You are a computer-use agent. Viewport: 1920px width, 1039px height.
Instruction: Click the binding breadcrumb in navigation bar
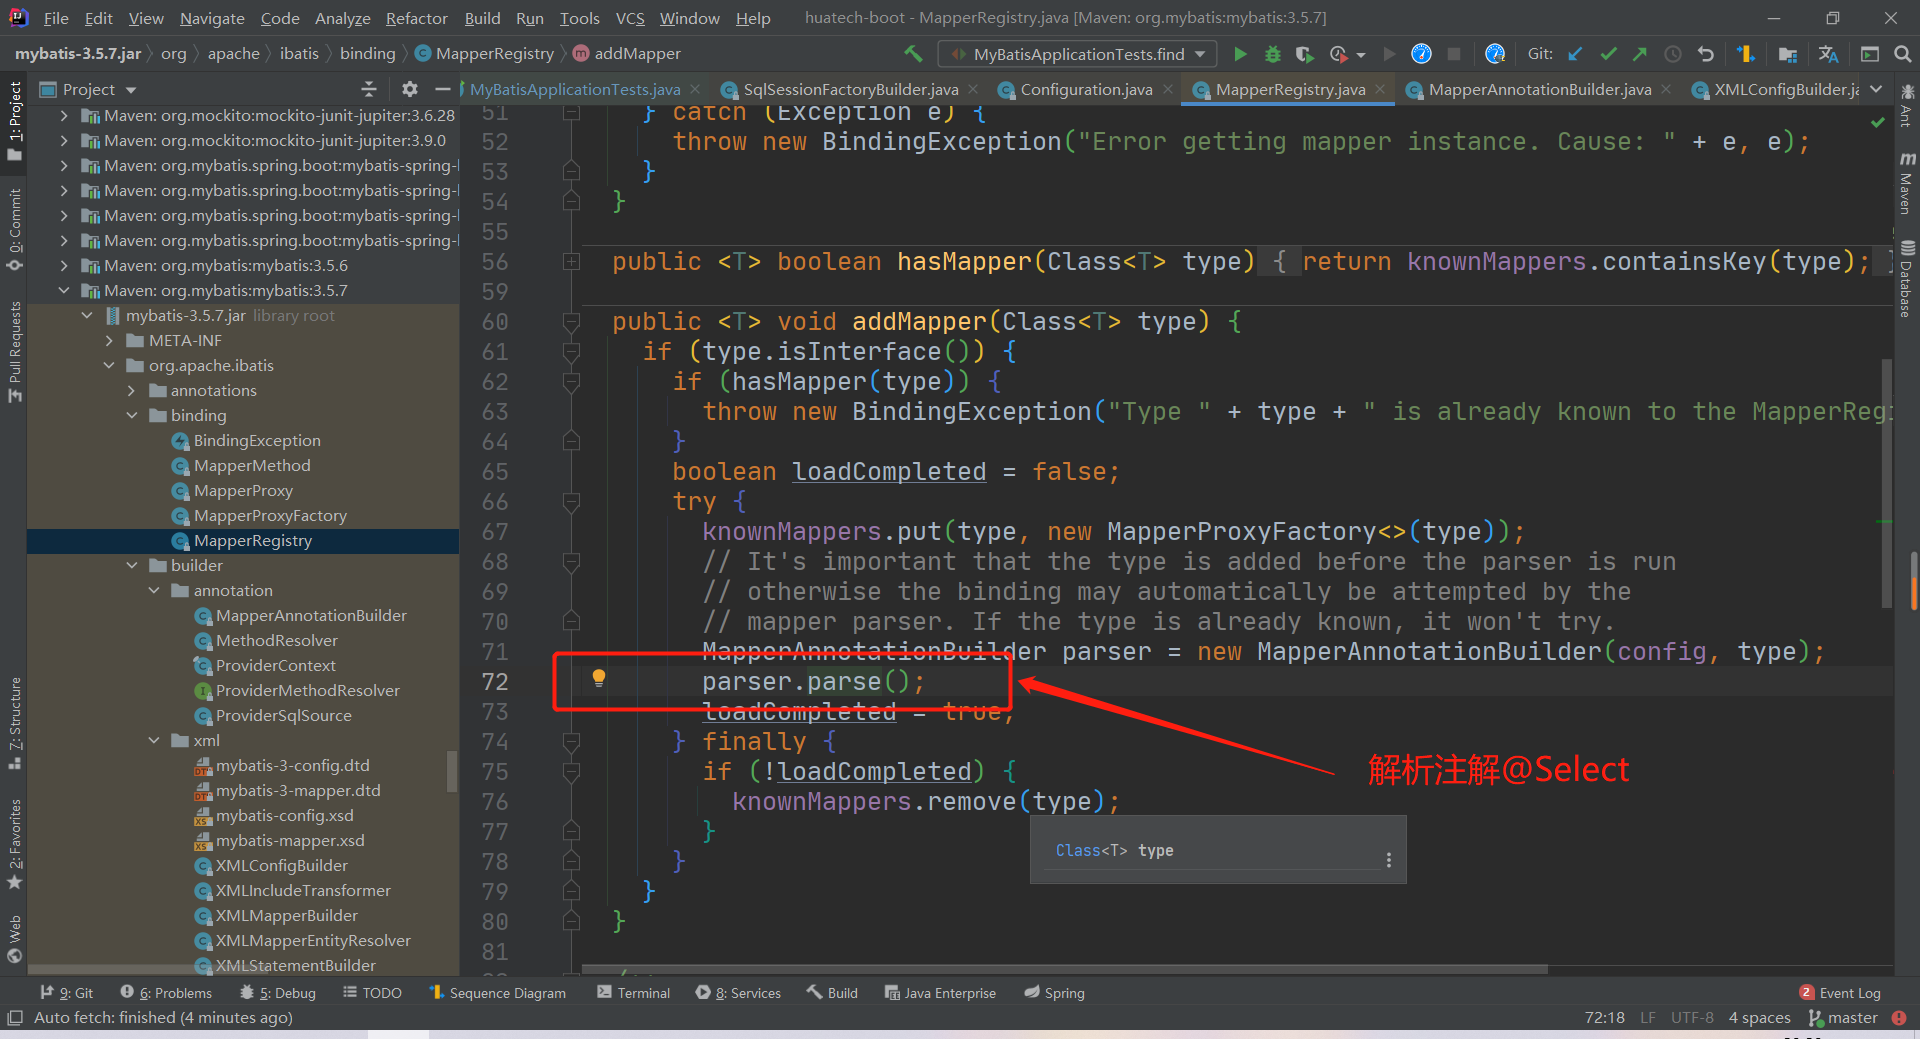click(367, 54)
